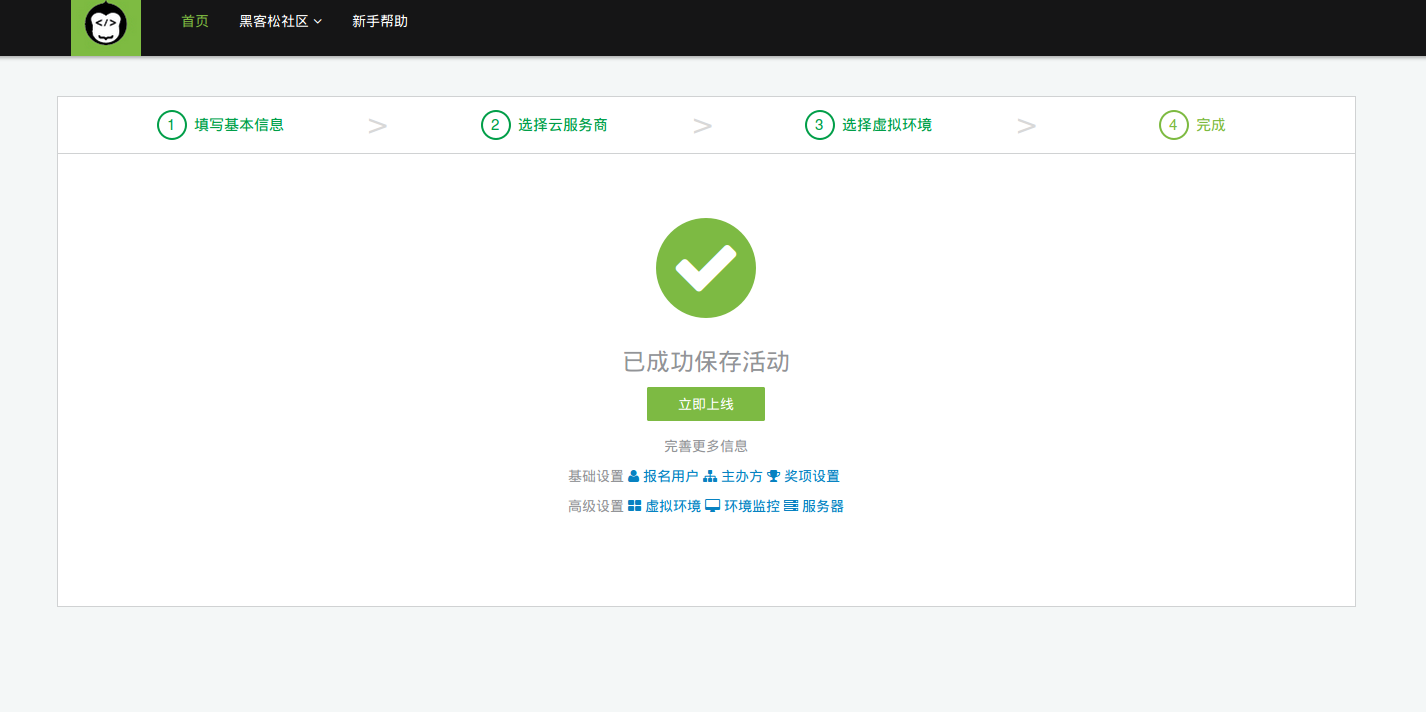The width and height of the screenshot is (1426, 712).
Task: Click the step 1 circled number
Action: pyautogui.click(x=172, y=125)
